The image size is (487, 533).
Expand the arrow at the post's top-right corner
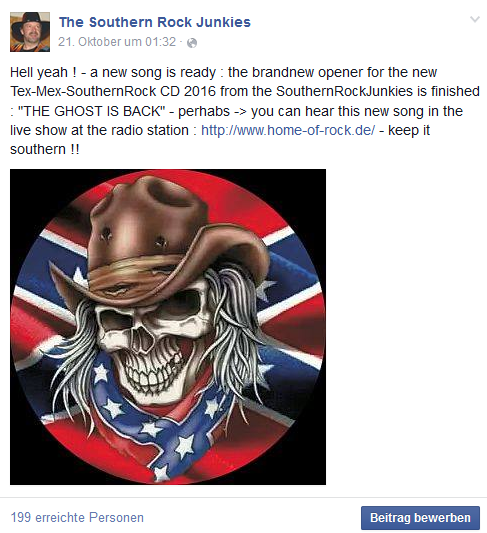475,19
